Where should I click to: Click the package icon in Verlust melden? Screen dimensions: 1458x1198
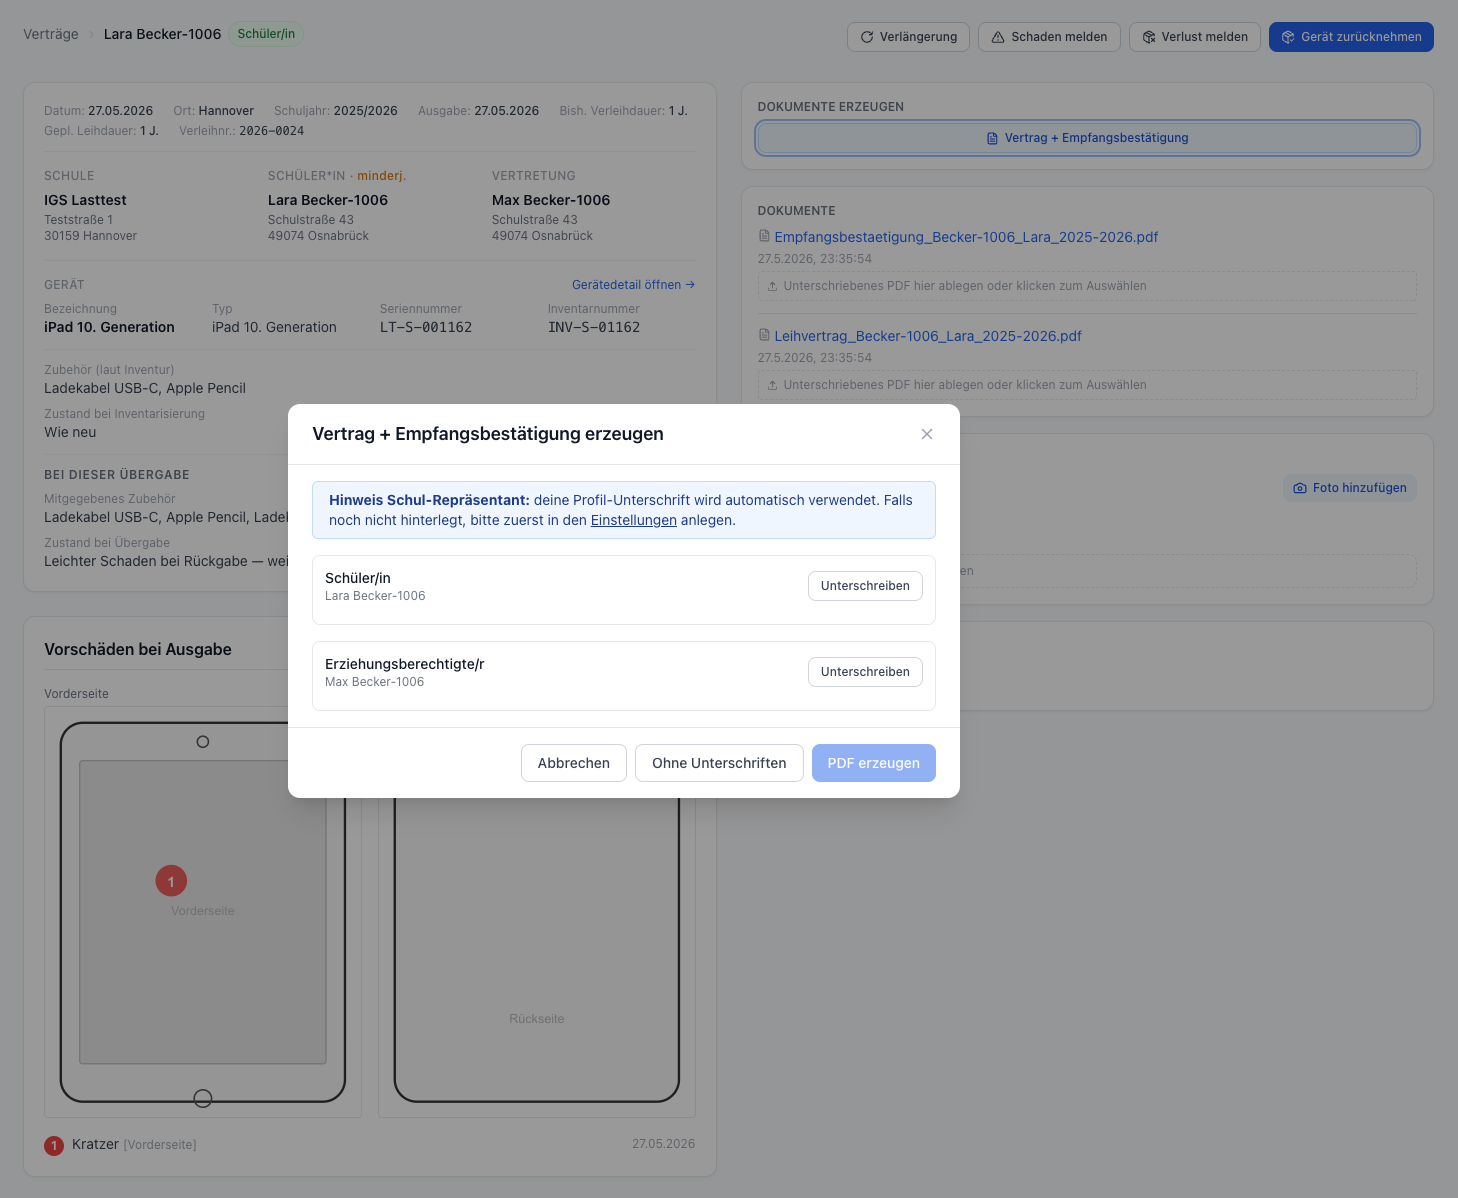1149,37
